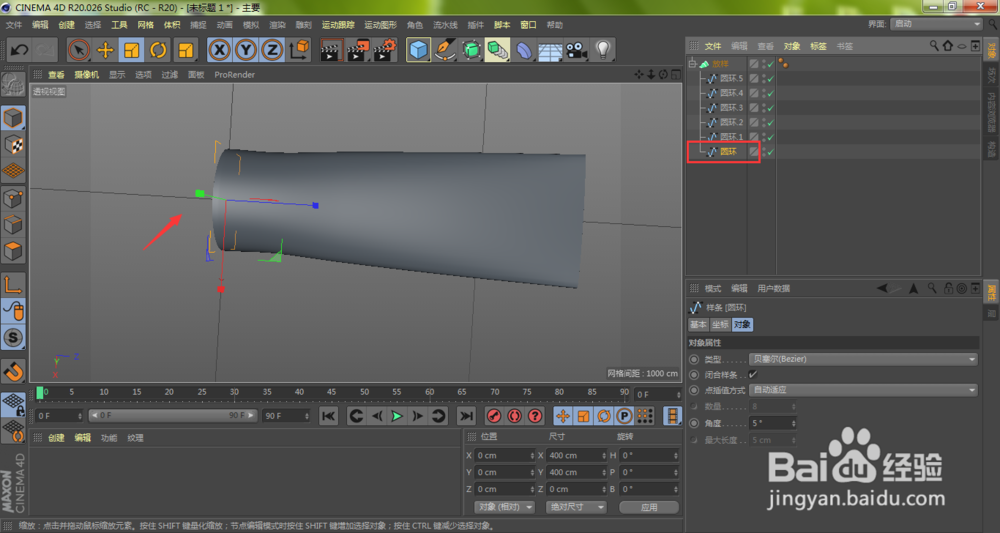Toggle Y axis lock icon

[246, 50]
